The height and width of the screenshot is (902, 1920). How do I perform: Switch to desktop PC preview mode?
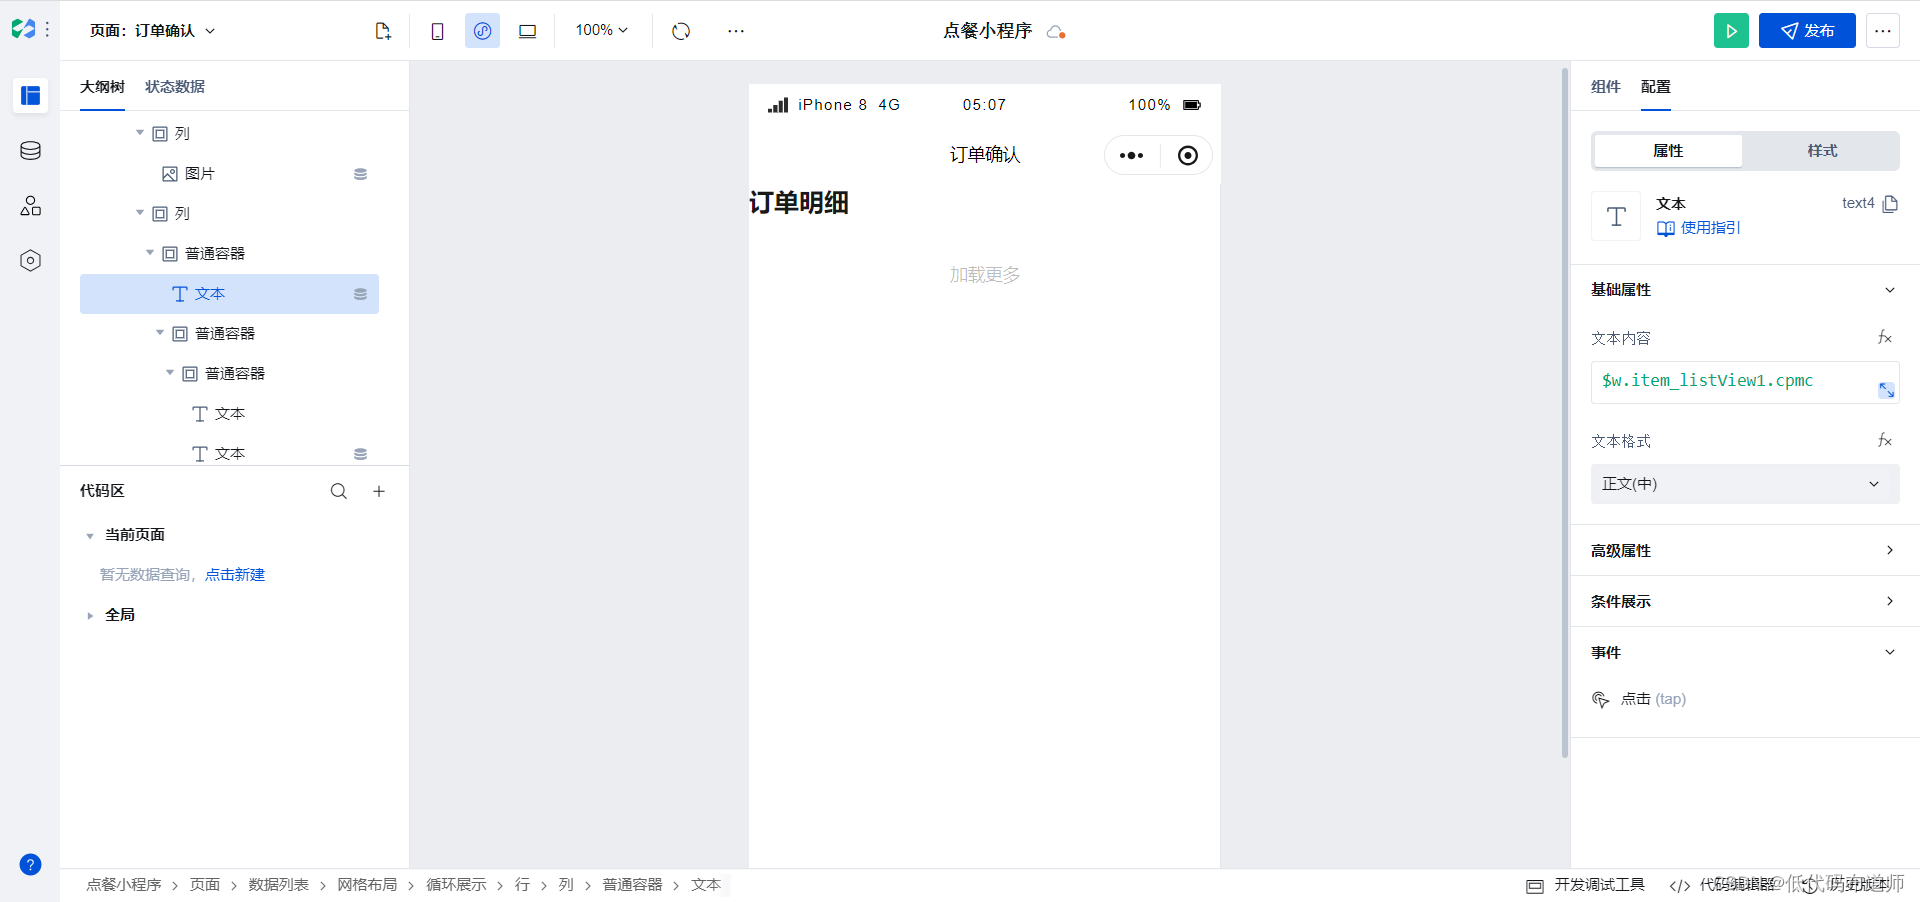coord(527,31)
